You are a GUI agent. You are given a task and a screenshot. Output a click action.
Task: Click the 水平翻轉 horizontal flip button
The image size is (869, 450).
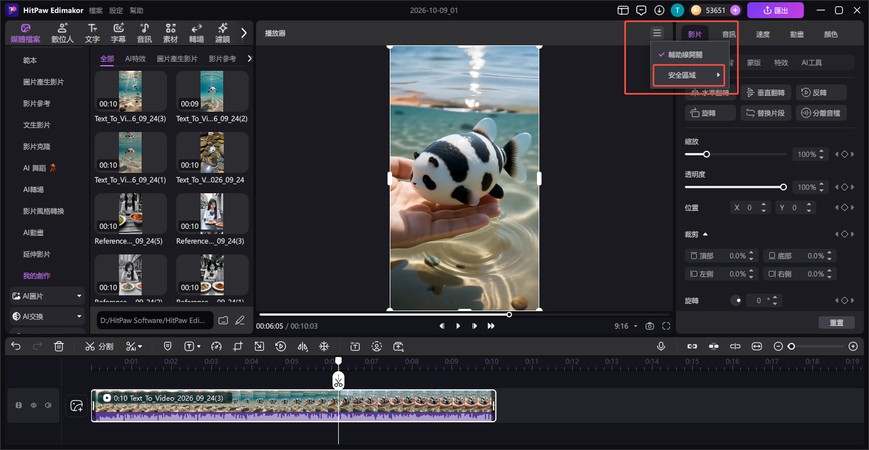pos(710,93)
